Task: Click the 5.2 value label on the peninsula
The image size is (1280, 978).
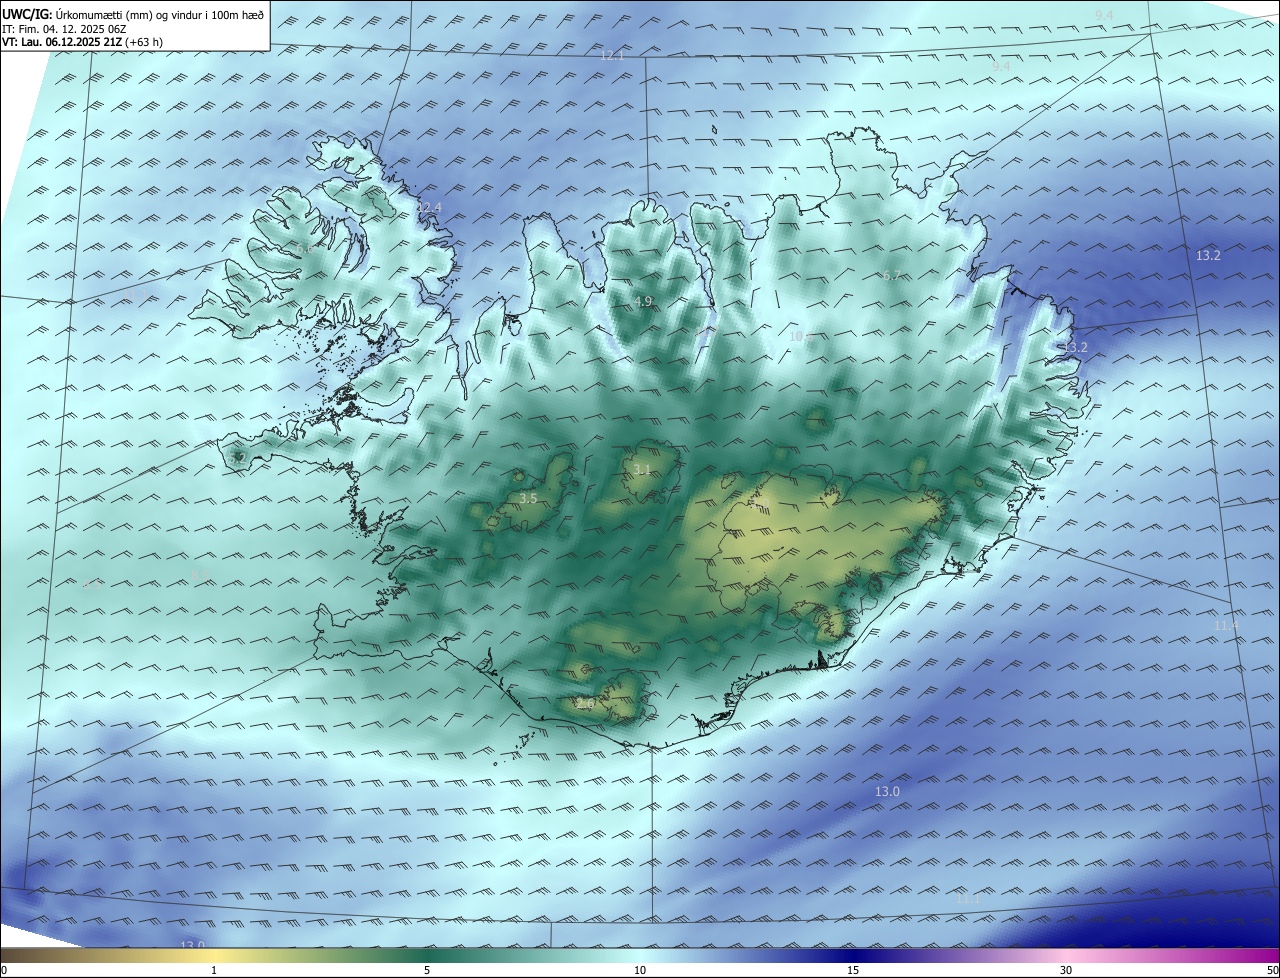Action: click(238, 458)
